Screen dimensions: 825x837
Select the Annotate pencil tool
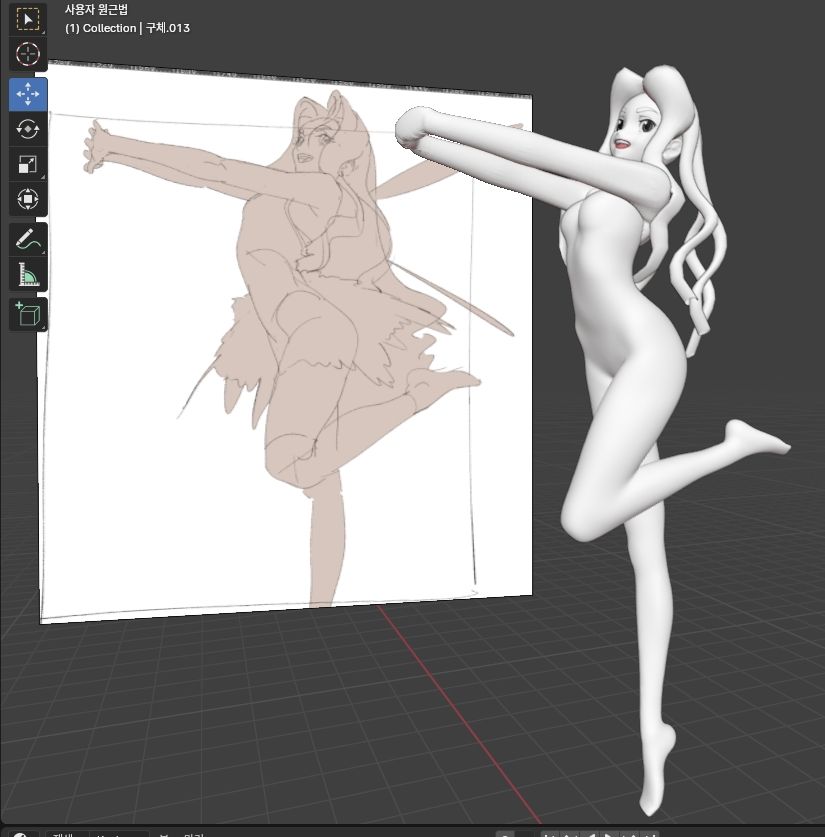pos(28,240)
